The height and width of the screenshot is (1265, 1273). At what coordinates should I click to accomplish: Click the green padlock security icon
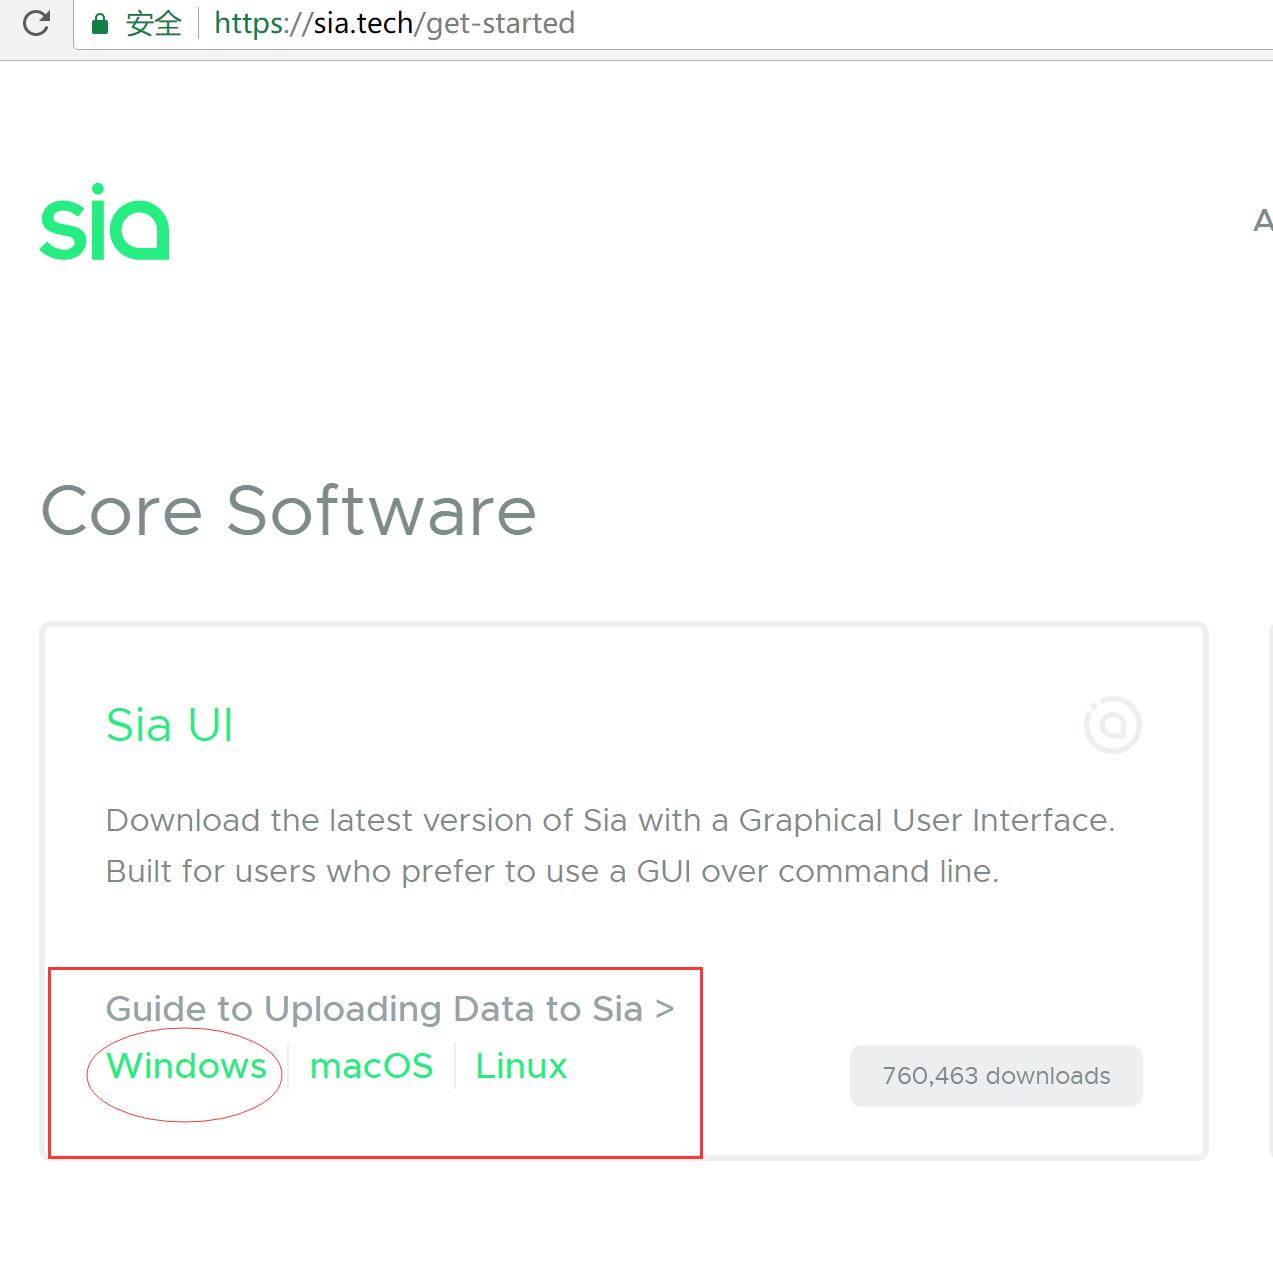(x=99, y=24)
